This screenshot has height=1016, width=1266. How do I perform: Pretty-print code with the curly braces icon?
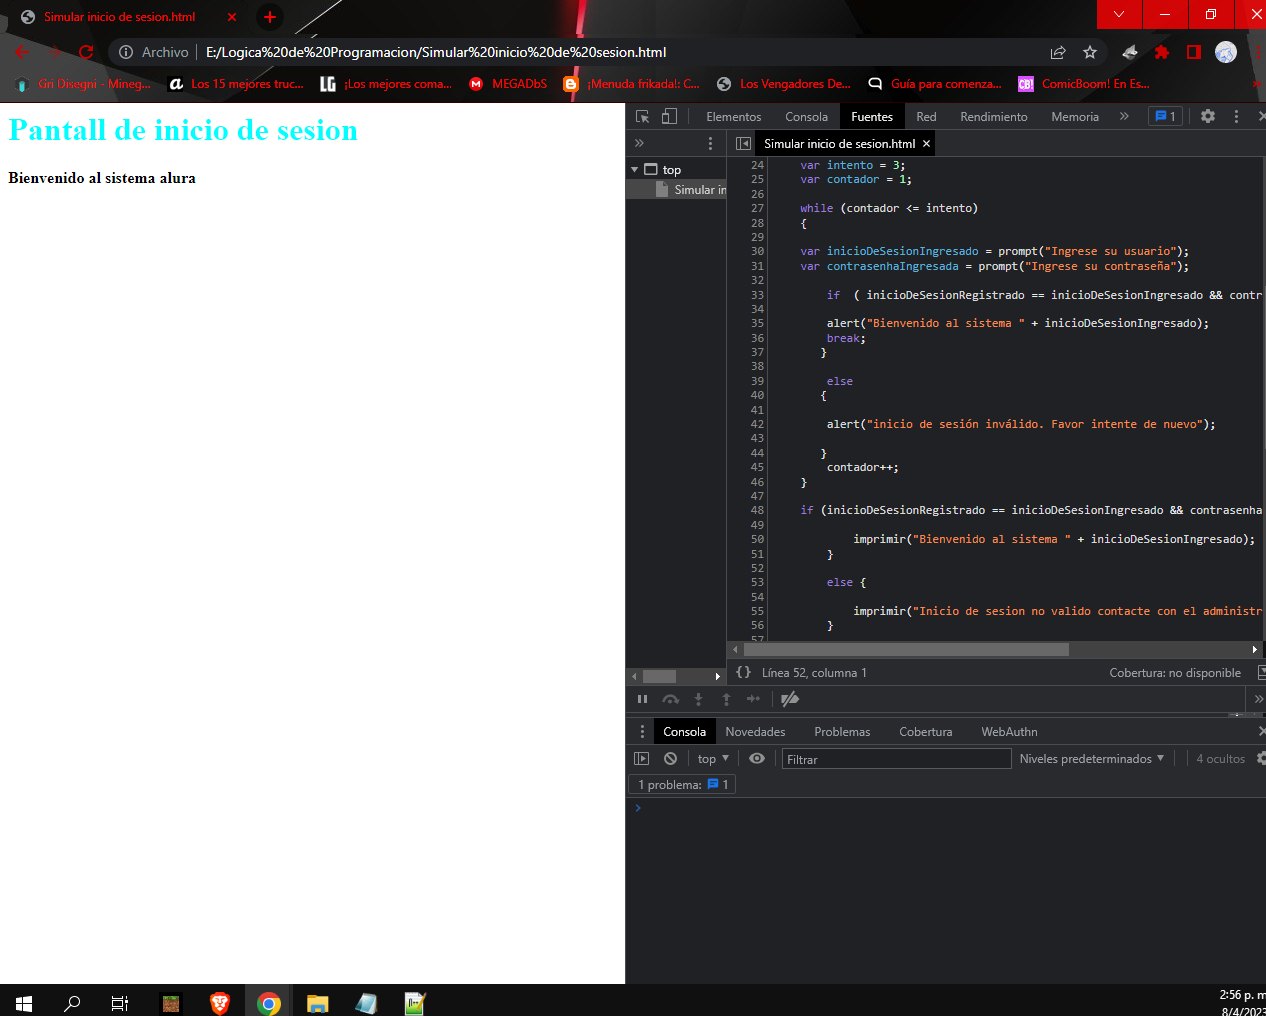743,673
